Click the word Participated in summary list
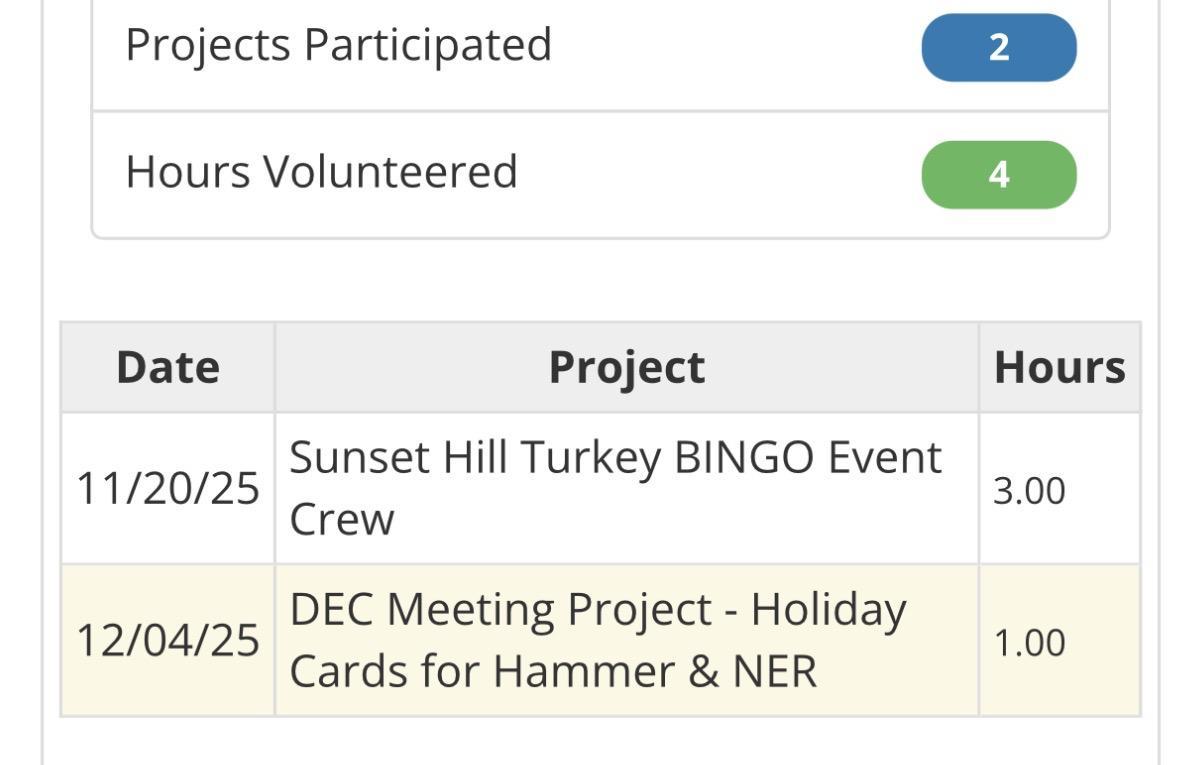1179x765 pixels. click(427, 45)
